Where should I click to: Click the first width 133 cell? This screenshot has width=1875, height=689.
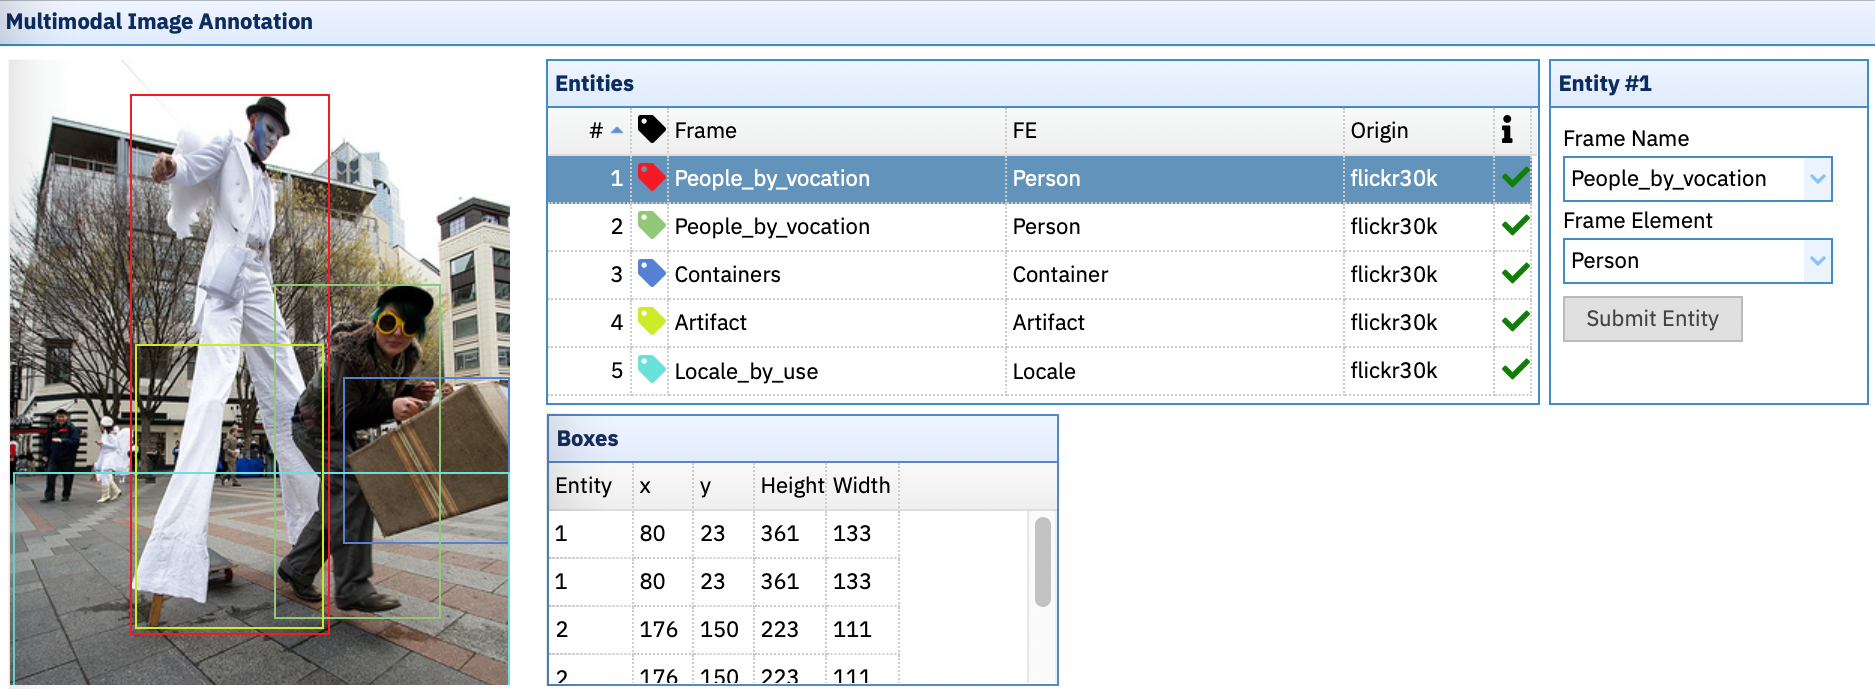[x=862, y=533]
